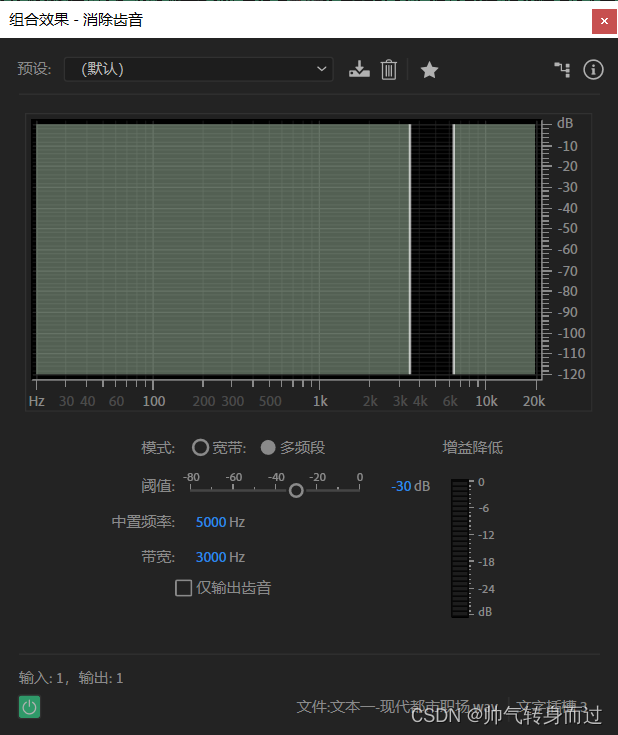Open the channel map editor icon
The width and height of the screenshot is (618, 735).
pos(562,70)
